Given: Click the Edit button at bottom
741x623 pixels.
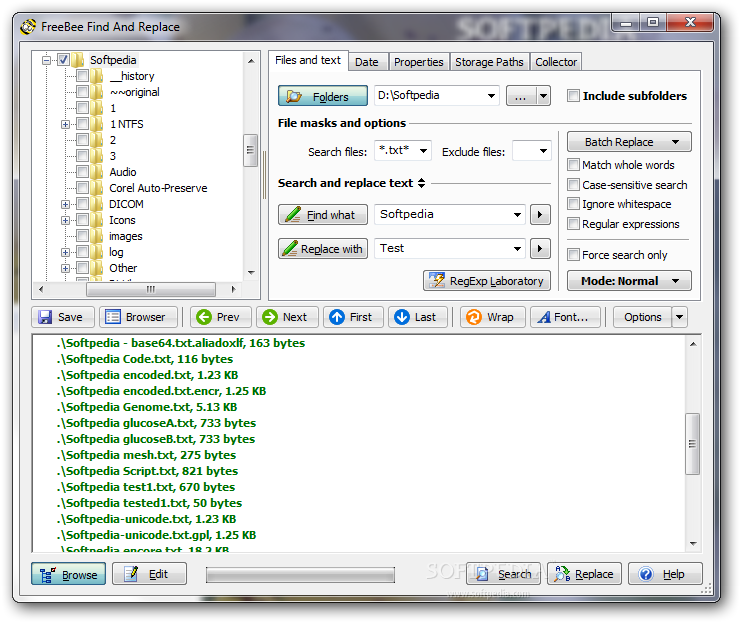Looking at the screenshot, I should click(x=149, y=574).
